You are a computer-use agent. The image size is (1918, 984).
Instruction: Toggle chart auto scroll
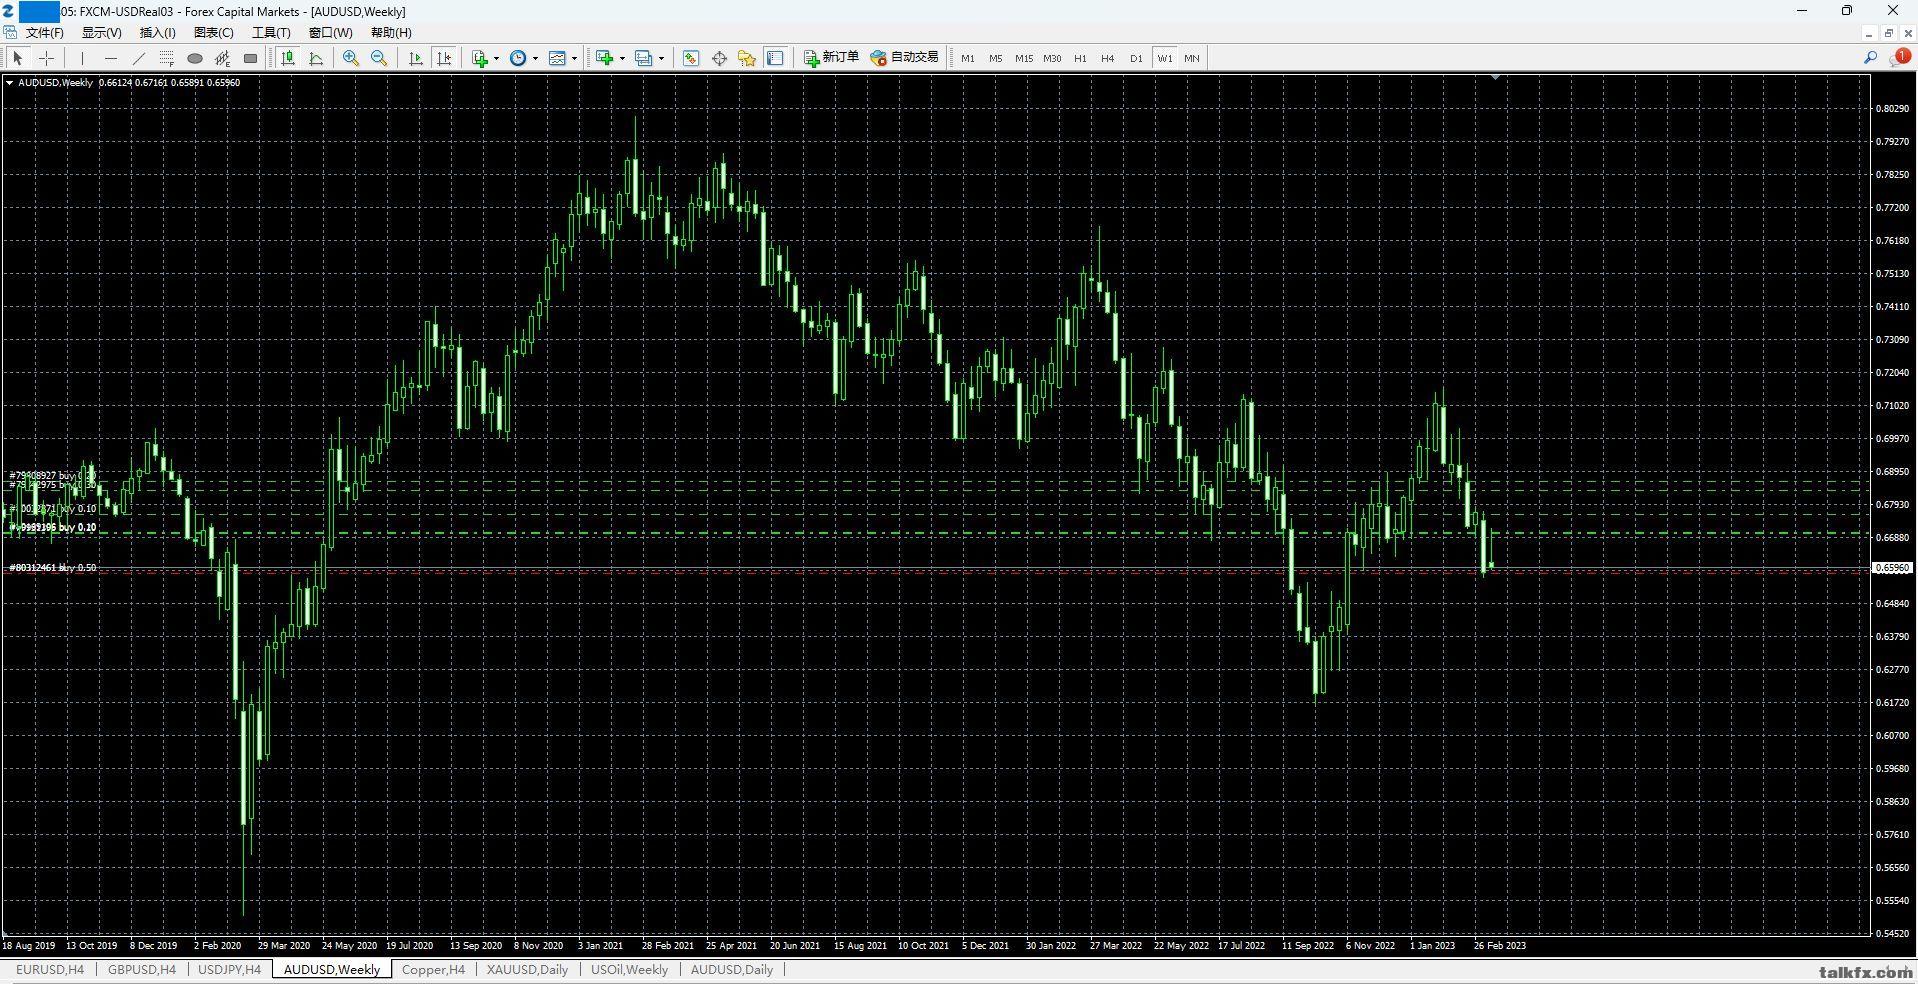point(416,58)
